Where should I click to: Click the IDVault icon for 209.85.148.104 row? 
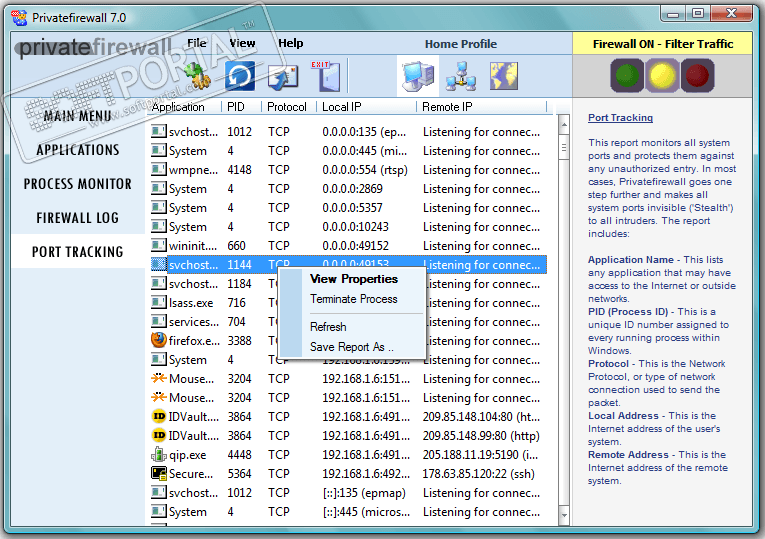[159, 417]
